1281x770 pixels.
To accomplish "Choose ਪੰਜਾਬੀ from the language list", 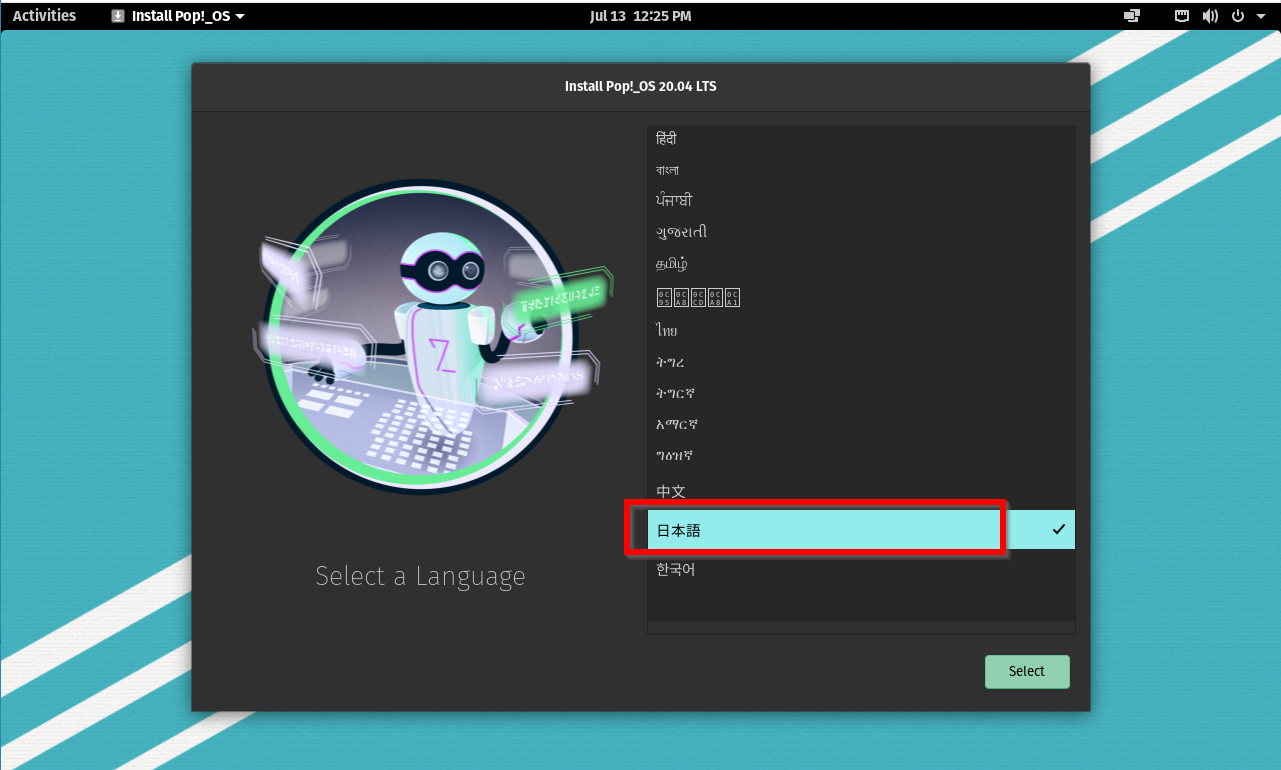I will point(861,201).
